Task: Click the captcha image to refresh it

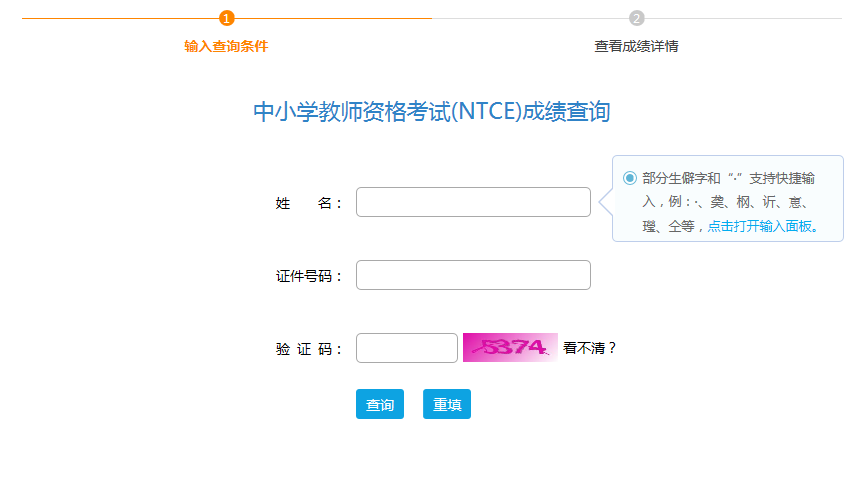Action: 510,347
